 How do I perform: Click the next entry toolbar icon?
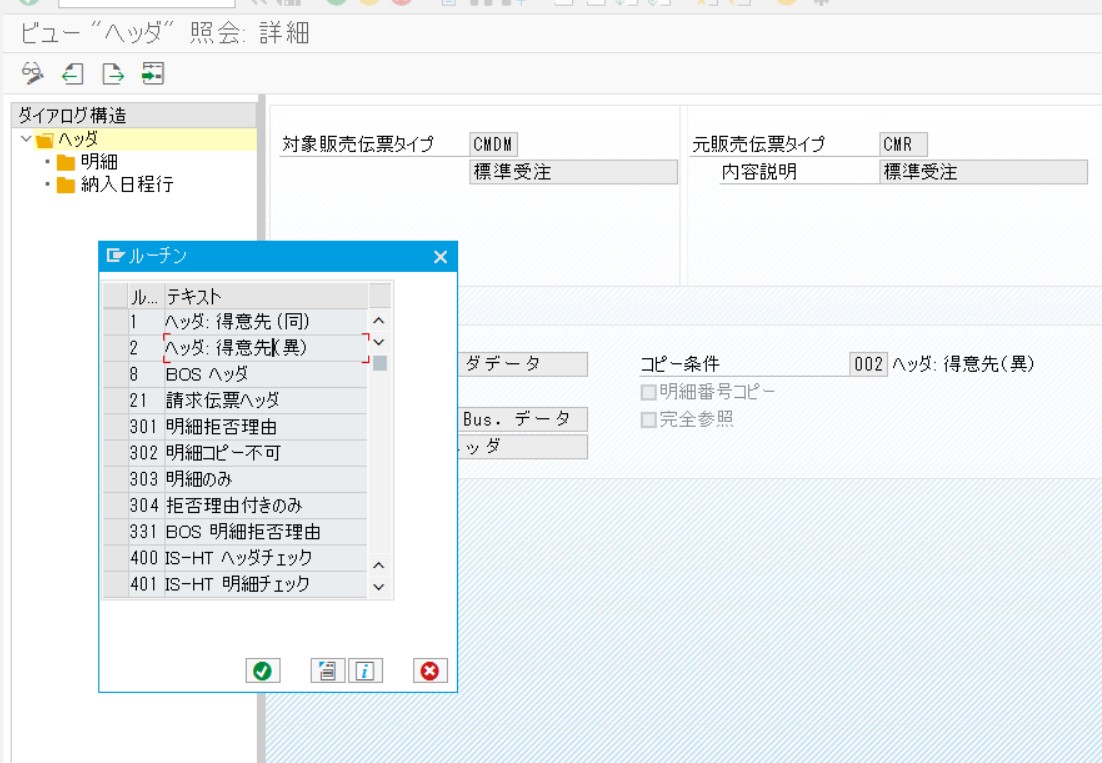(x=113, y=73)
